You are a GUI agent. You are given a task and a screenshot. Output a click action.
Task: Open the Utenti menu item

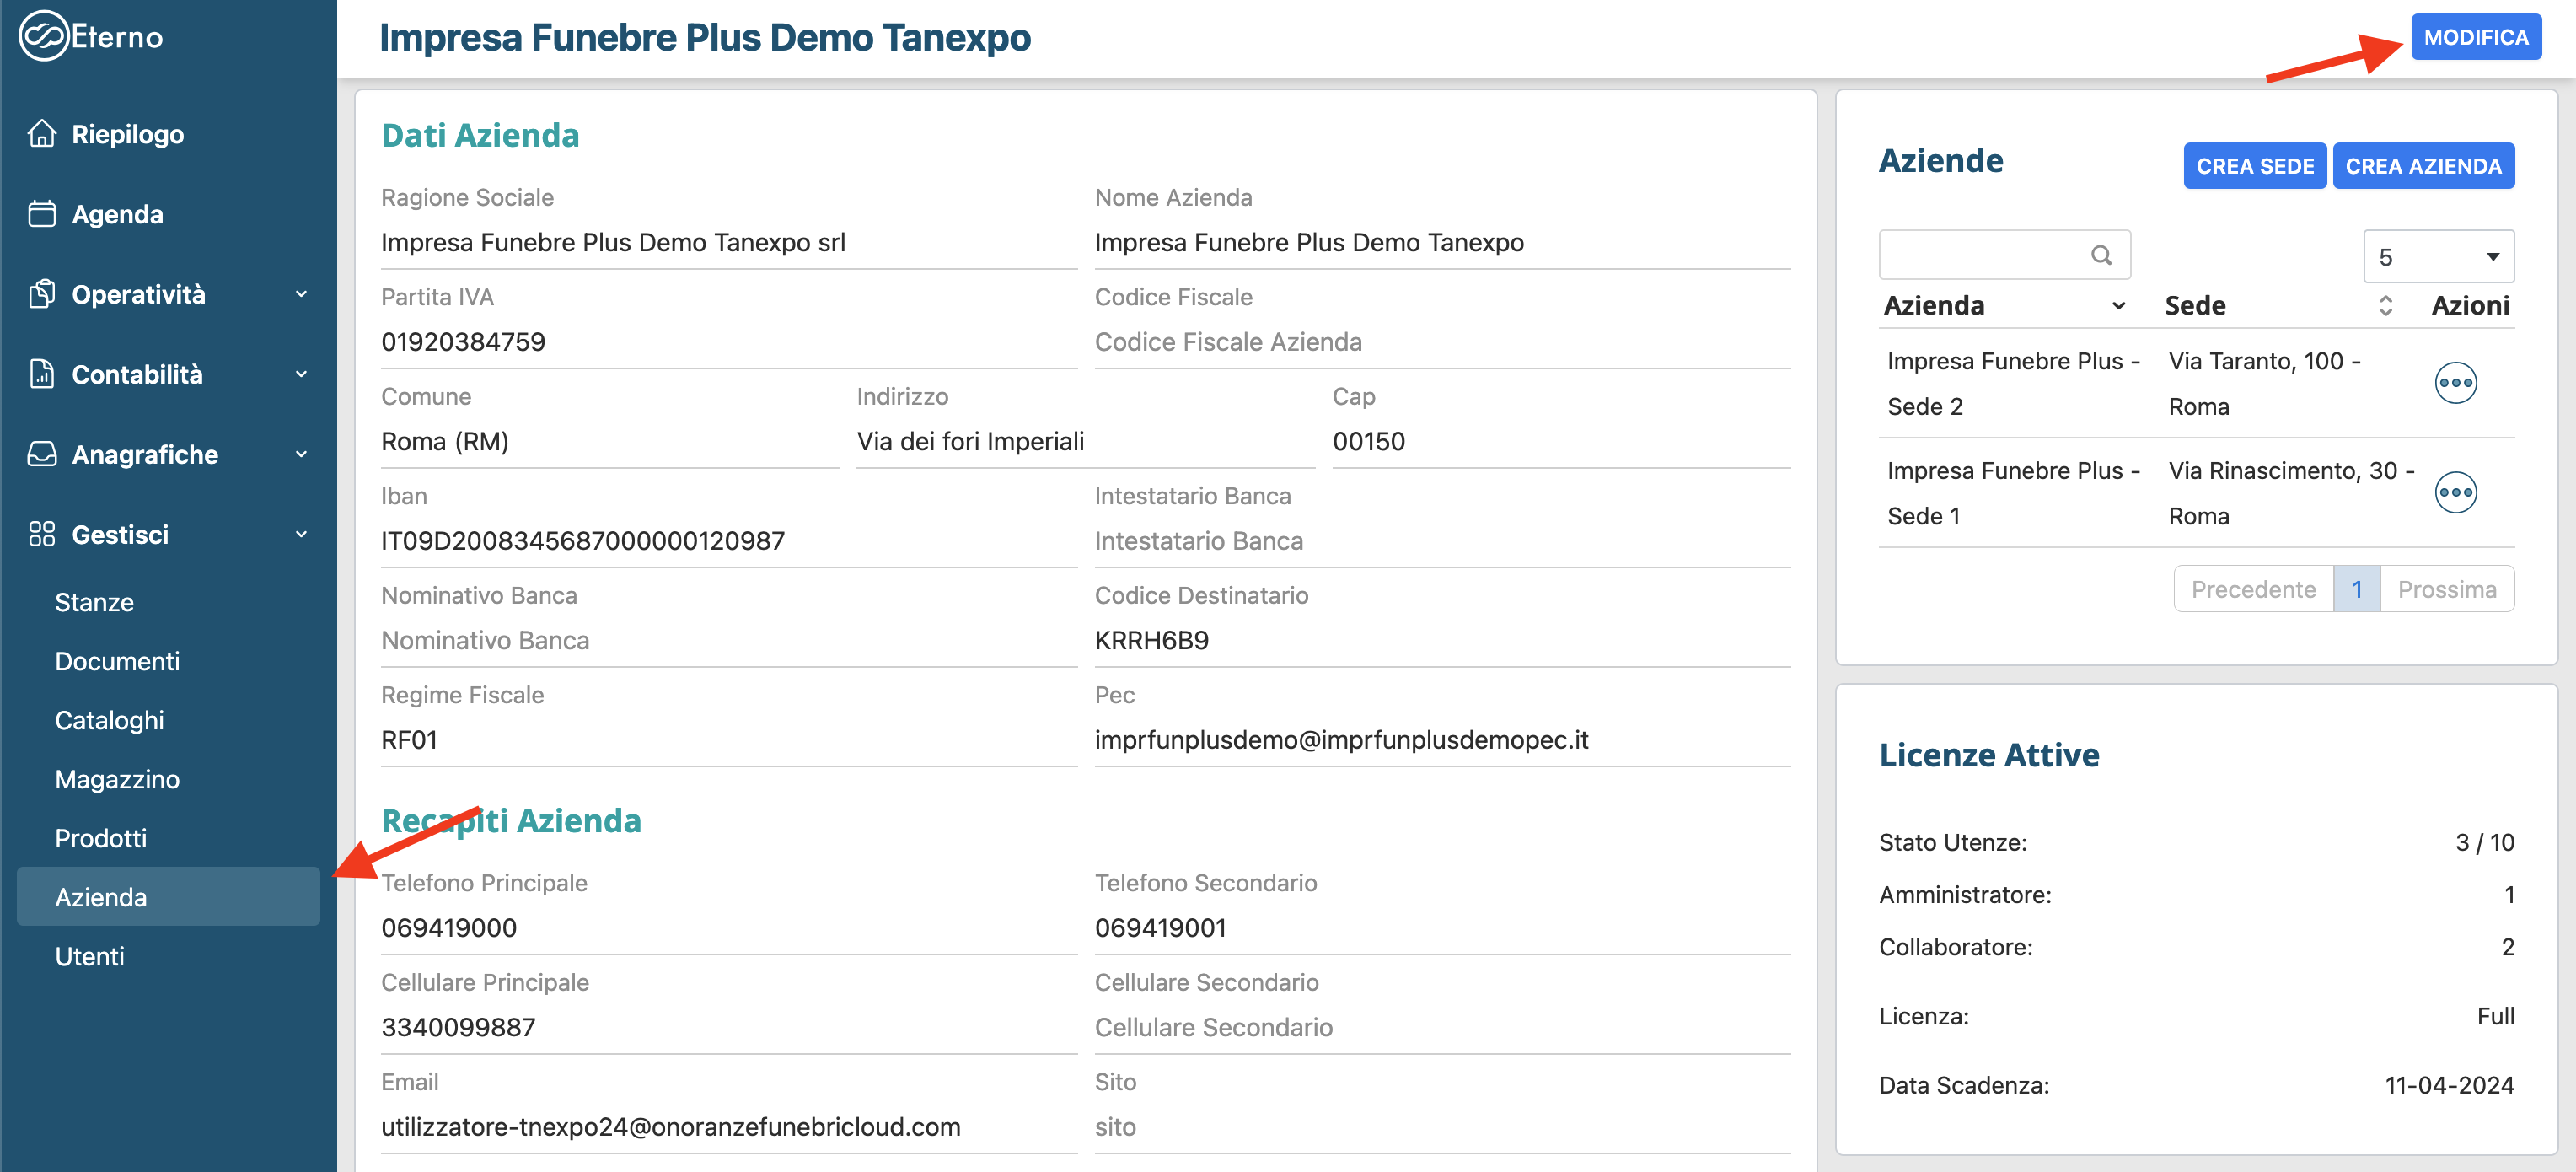(x=90, y=956)
